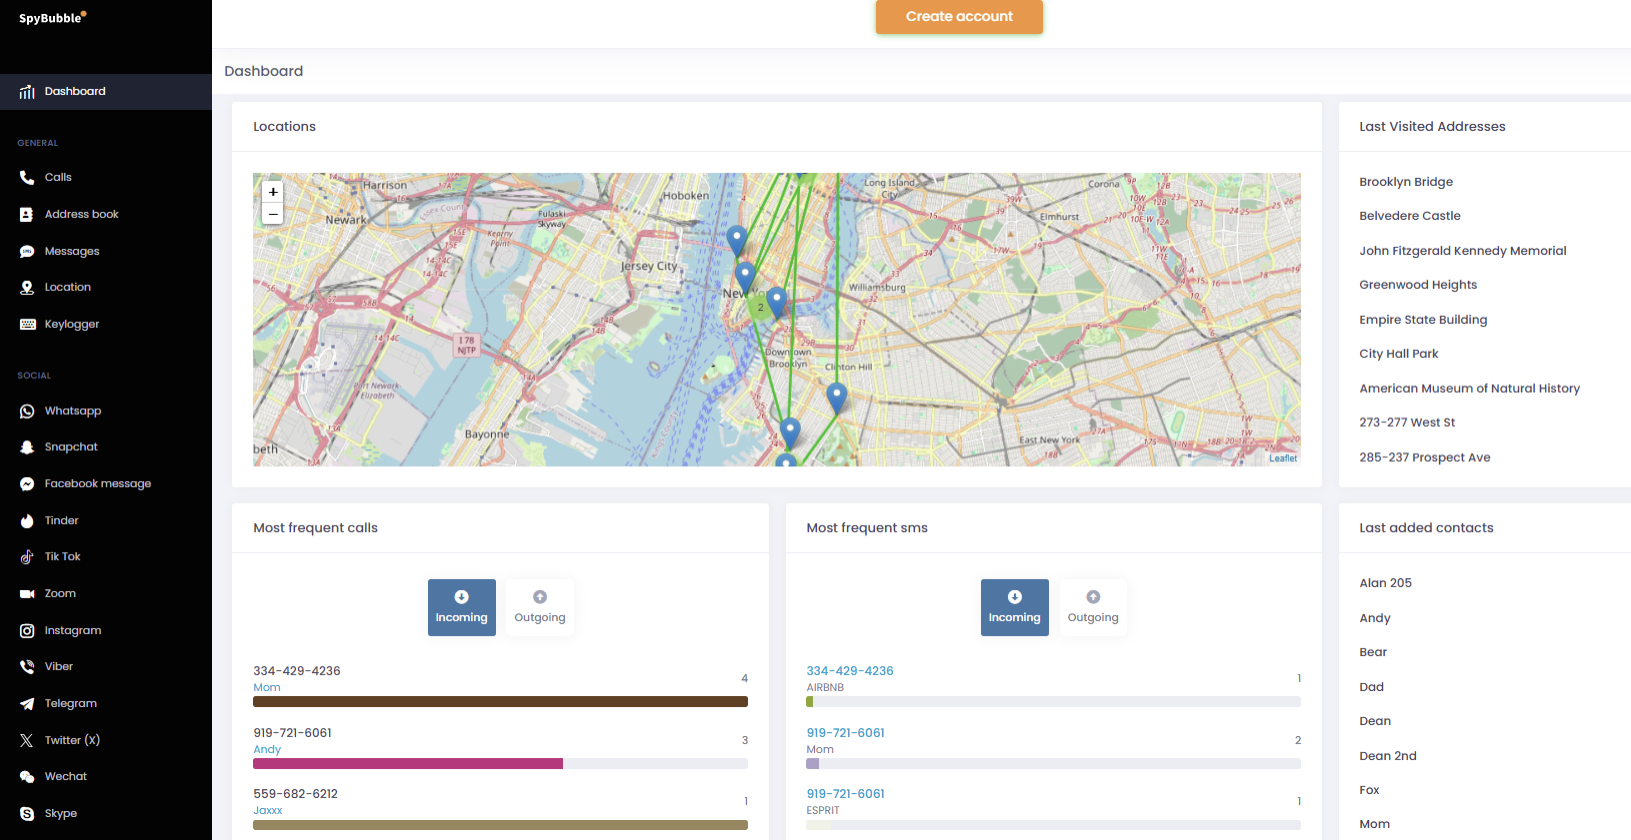This screenshot has width=1631, height=840.
Task: Select Bear in last added contacts
Action: coord(1373,652)
